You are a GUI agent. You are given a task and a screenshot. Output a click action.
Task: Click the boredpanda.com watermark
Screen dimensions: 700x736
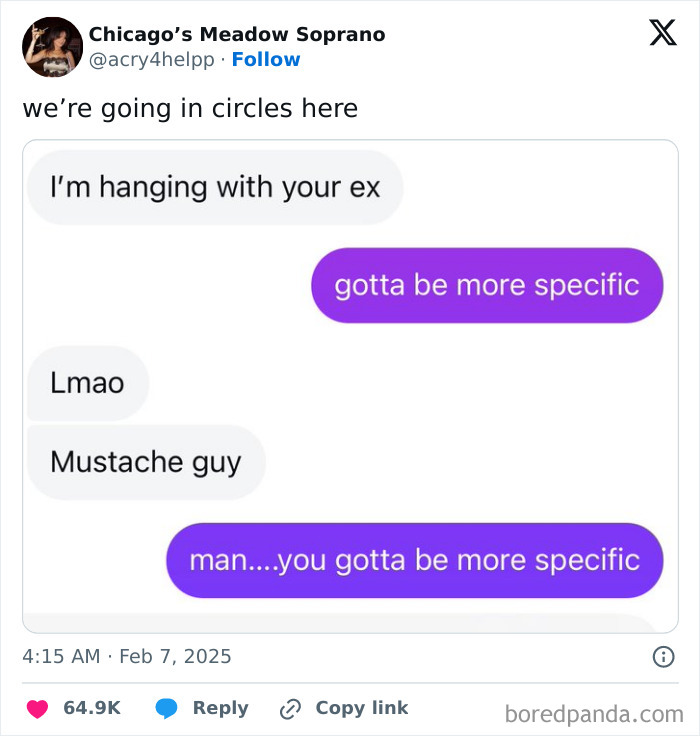click(x=594, y=714)
